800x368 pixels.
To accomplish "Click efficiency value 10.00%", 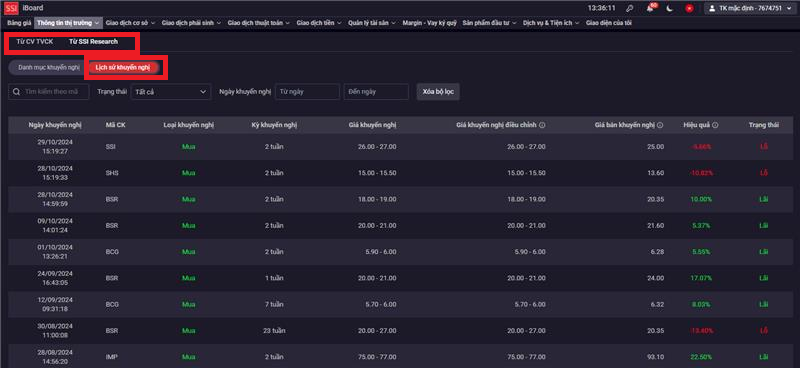I will pos(702,199).
